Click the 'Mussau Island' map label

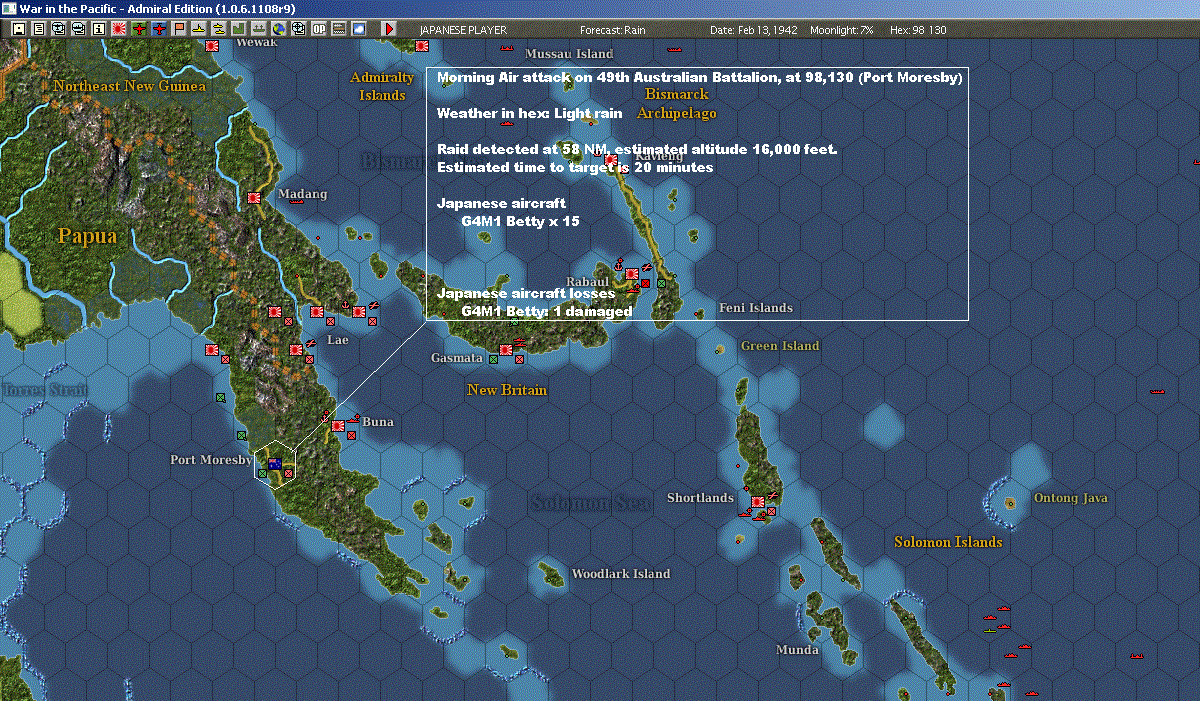pos(569,53)
